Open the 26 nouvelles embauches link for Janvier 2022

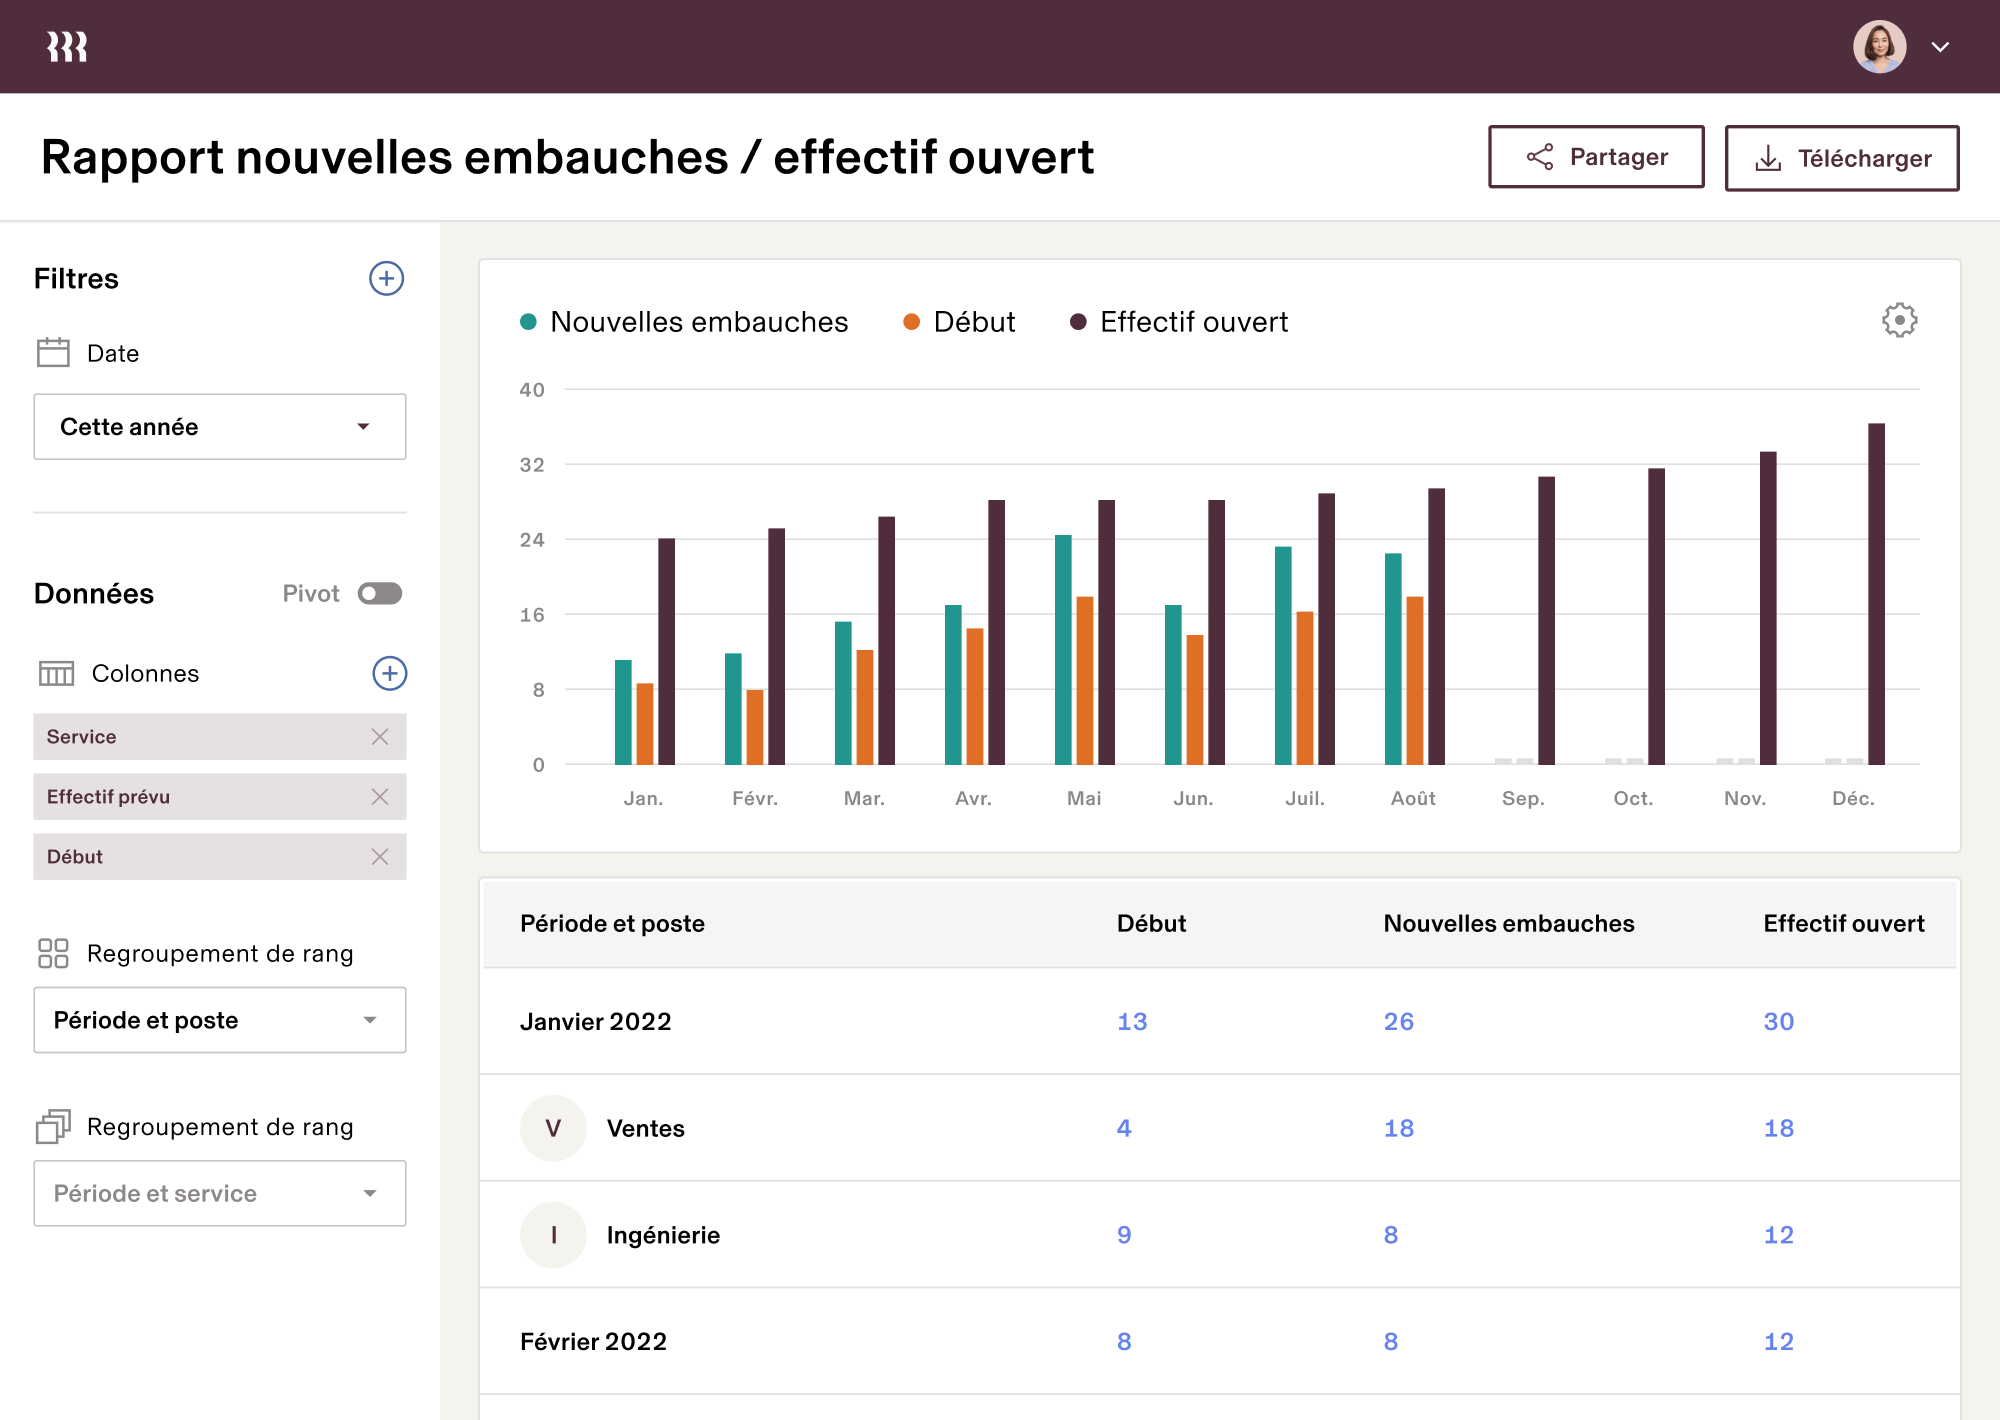[x=1398, y=1021]
